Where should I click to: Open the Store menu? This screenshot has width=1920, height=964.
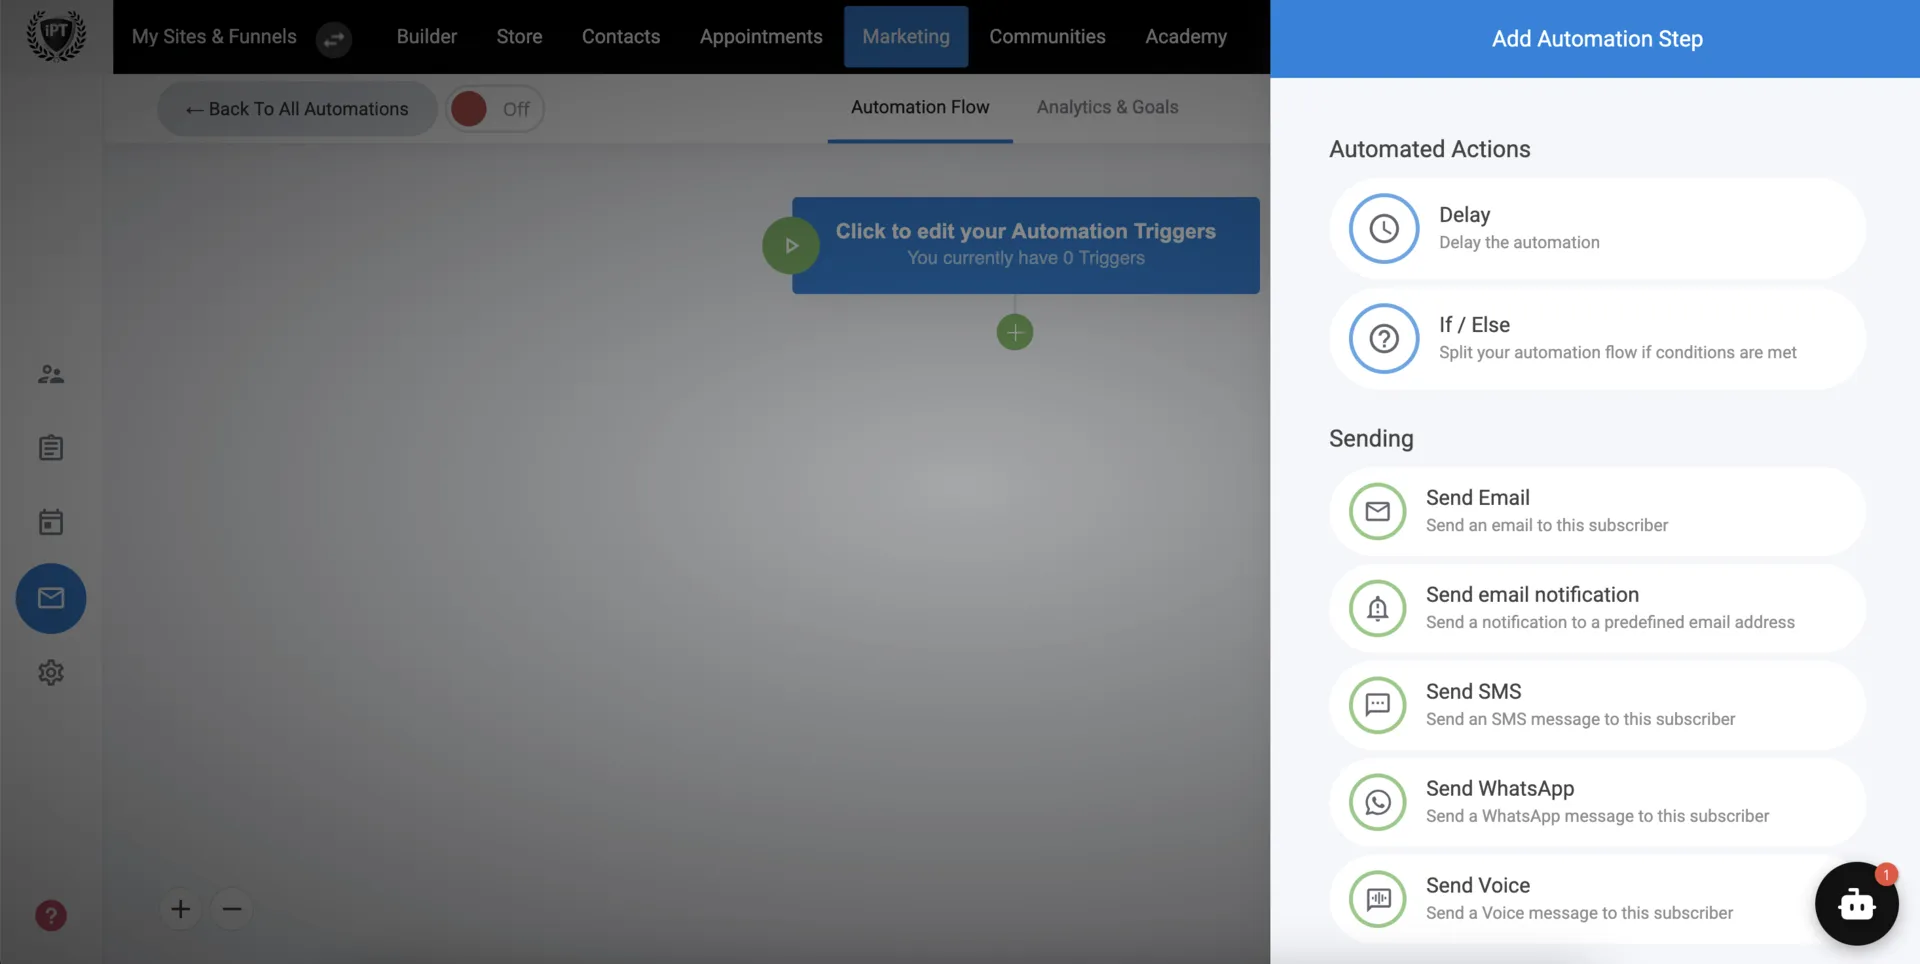point(519,37)
